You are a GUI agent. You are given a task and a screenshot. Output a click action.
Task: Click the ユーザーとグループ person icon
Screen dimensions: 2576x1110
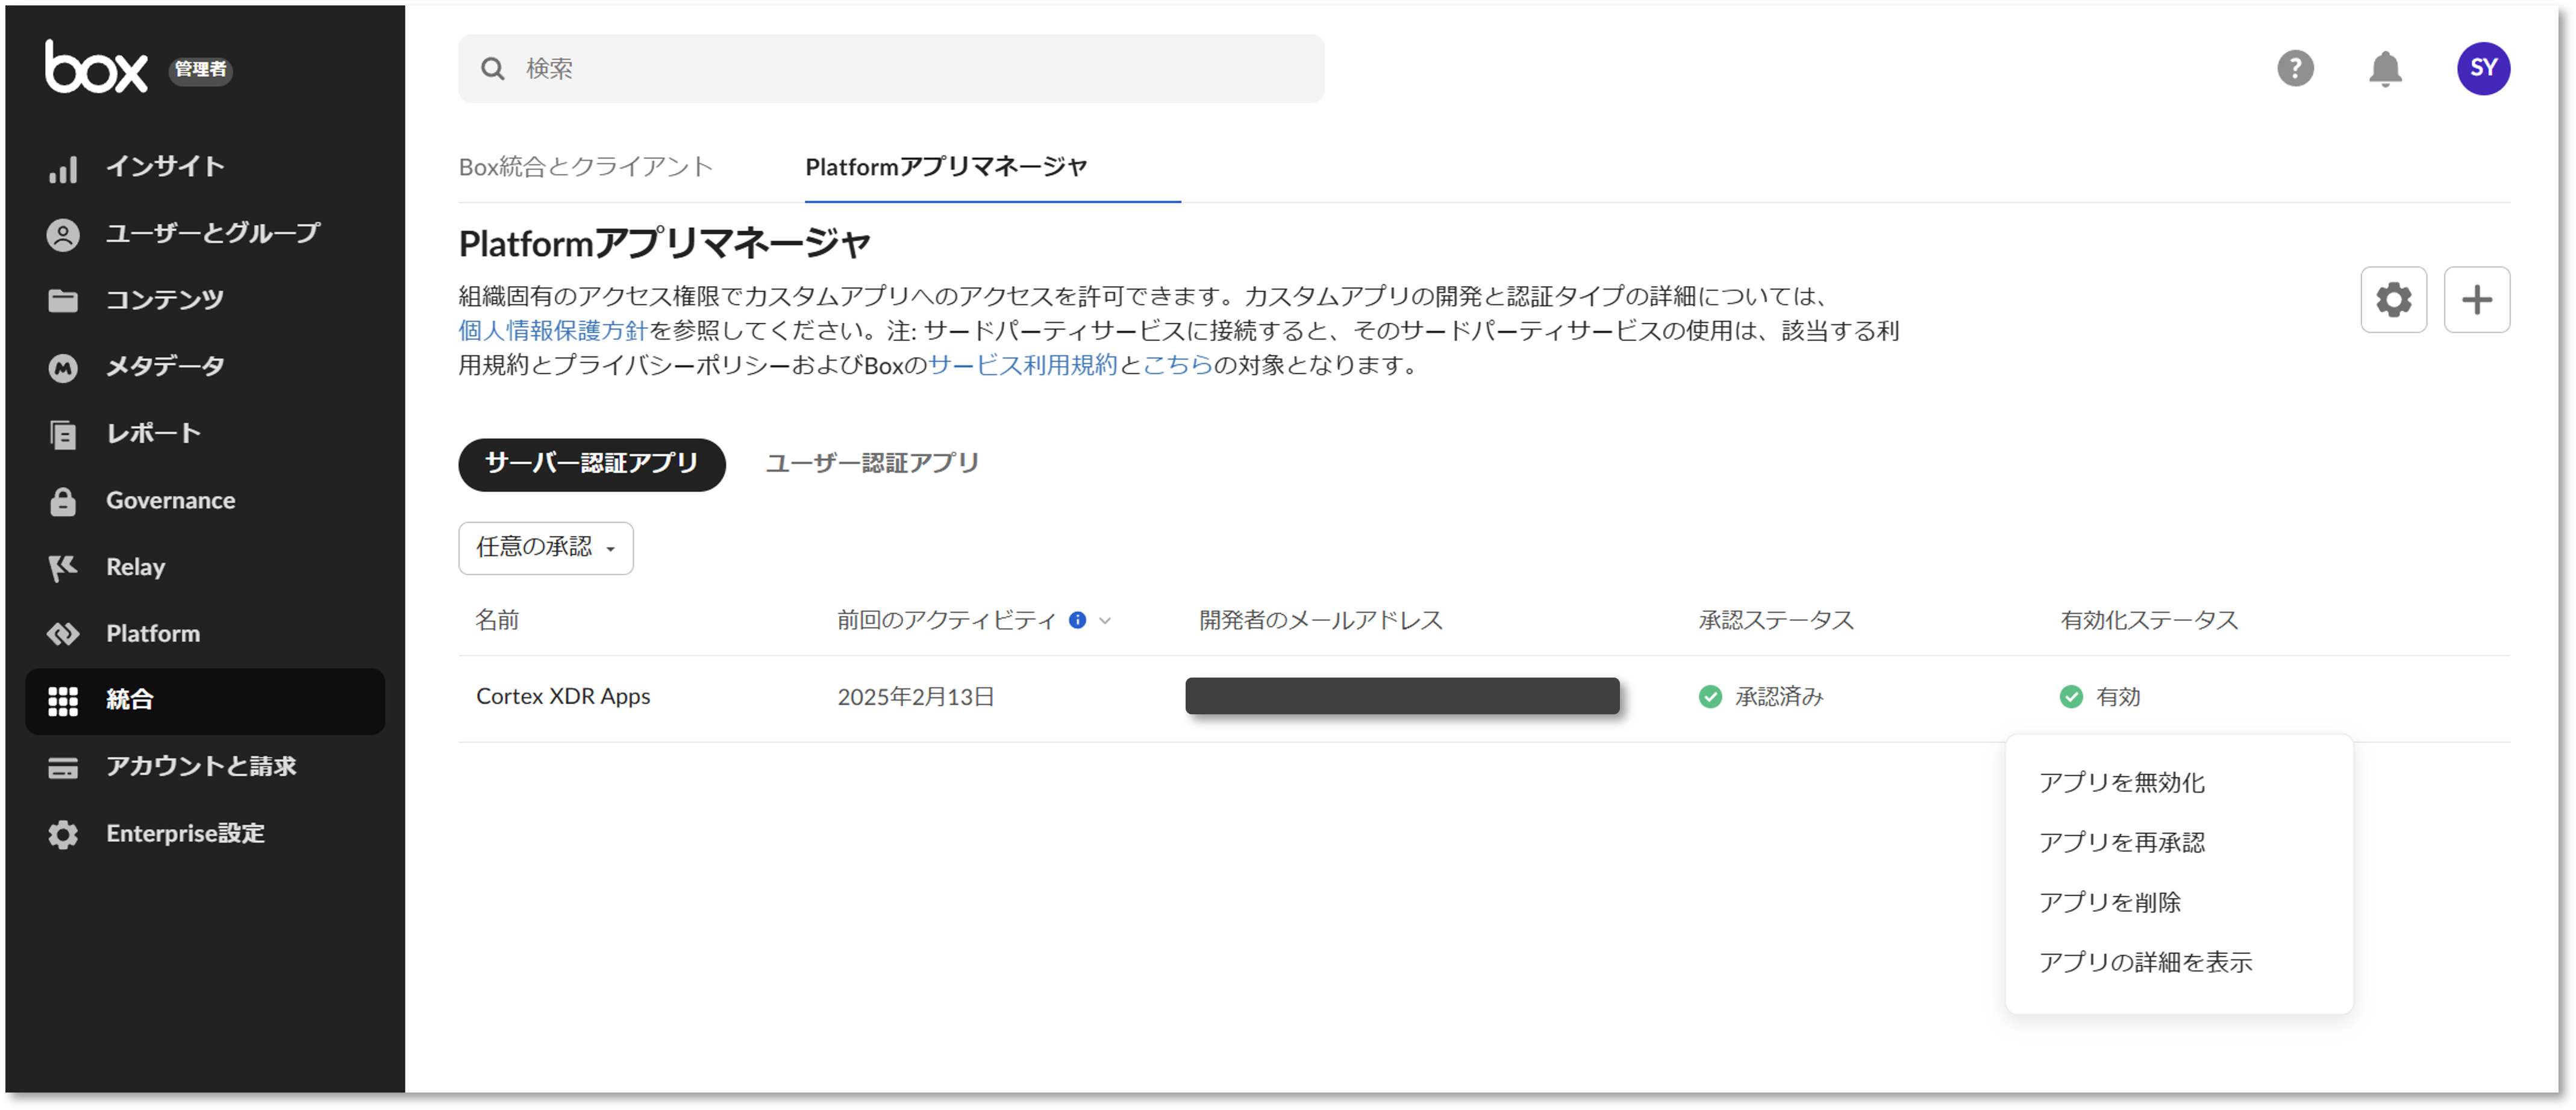[x=63, y=234]
